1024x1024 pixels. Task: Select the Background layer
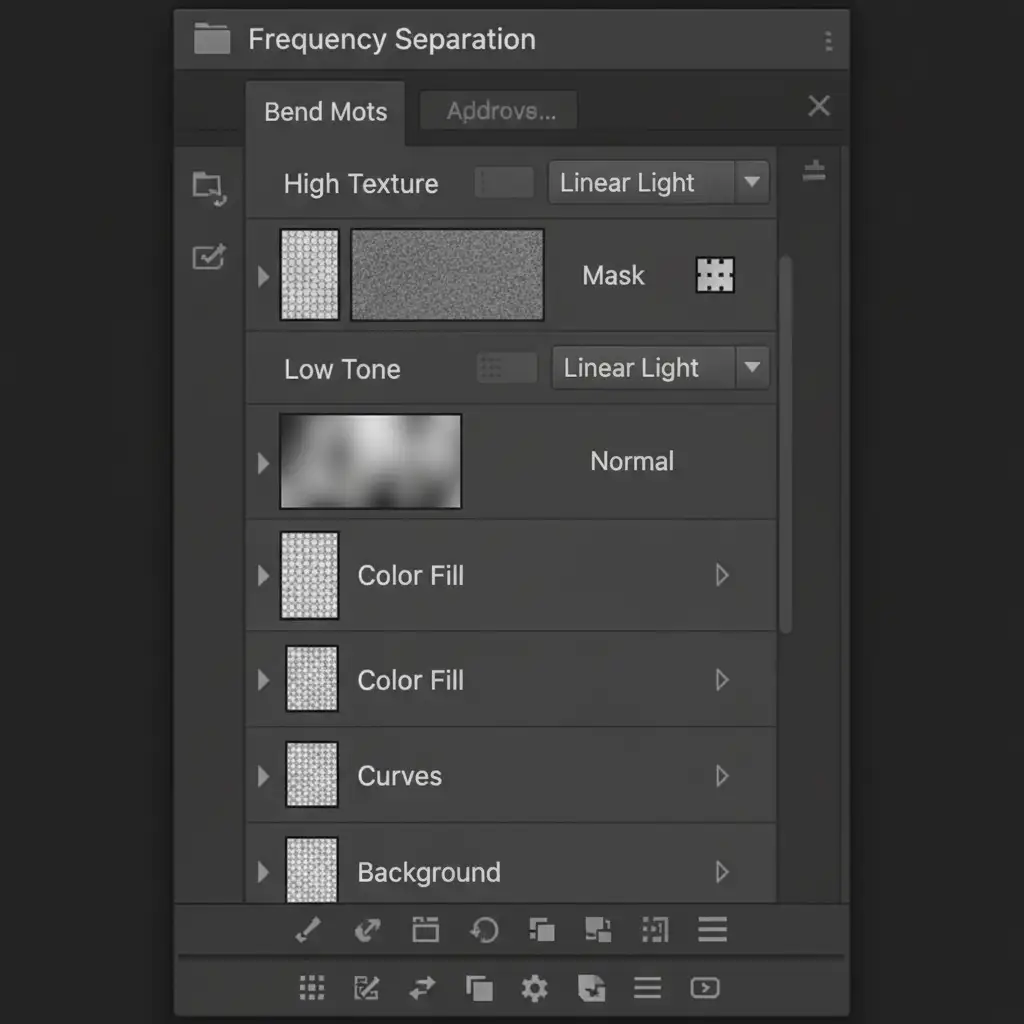click(x=429, y=872)
